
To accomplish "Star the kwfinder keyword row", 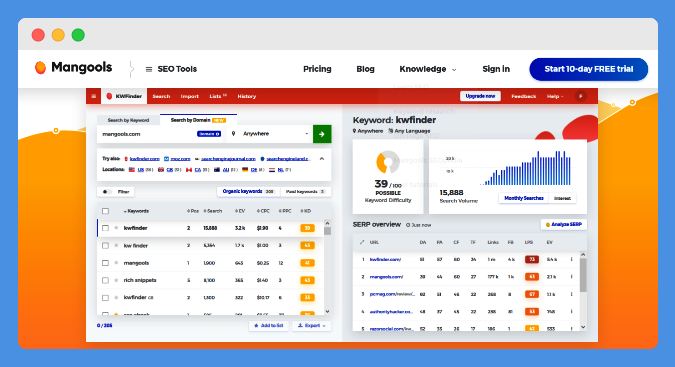I will click(116, 228).
